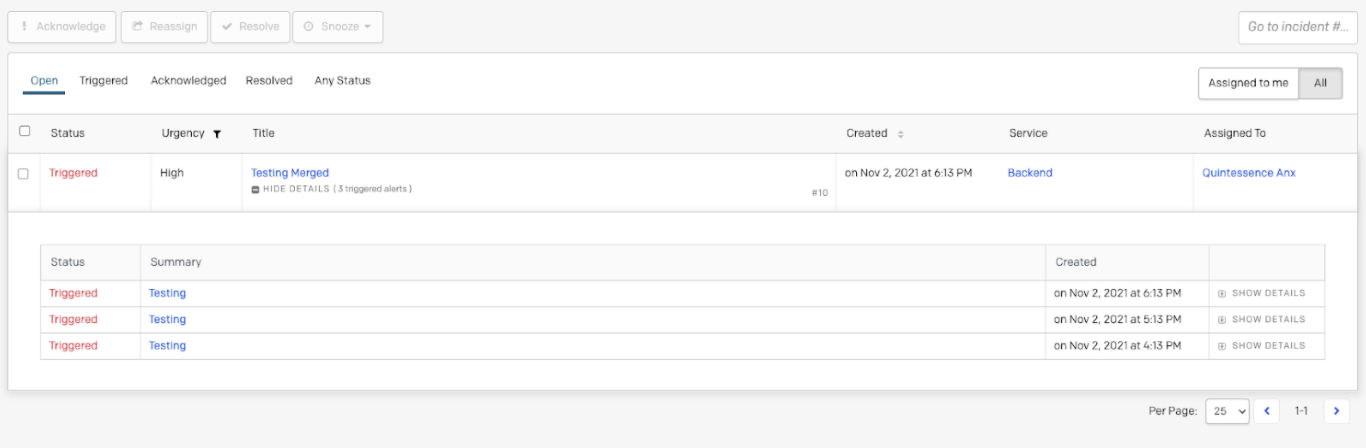Click the Resolve button
Viewport: 1366px width, 448px height.
[250, 27]
